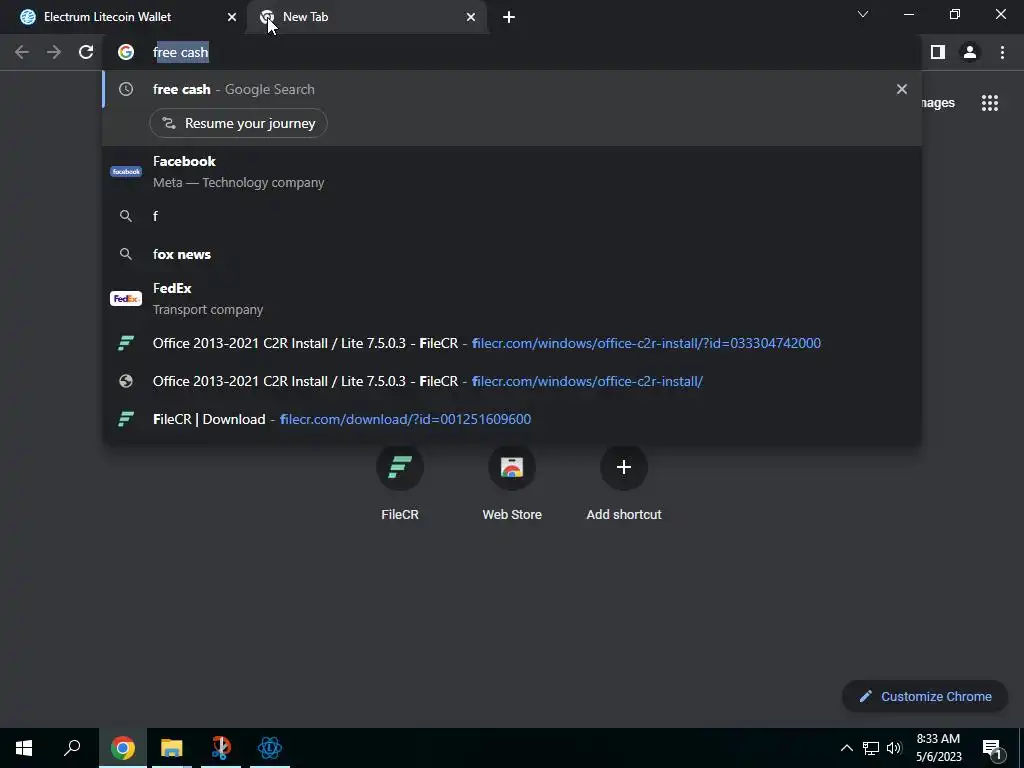The image size is (1024, 768).
Task: Open the notification center icon
Action: tap(992, 748)
